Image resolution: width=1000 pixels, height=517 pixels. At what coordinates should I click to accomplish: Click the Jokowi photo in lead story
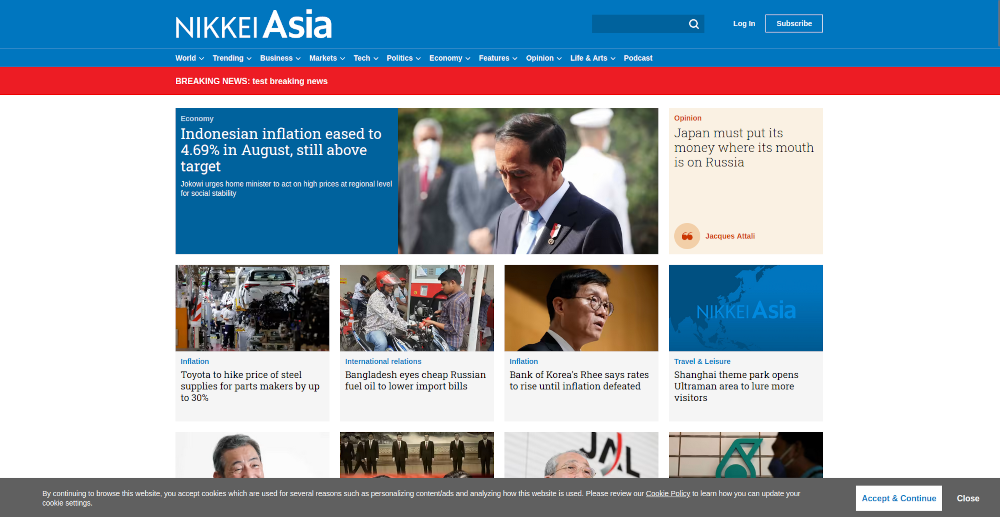[x=528, y=181]
